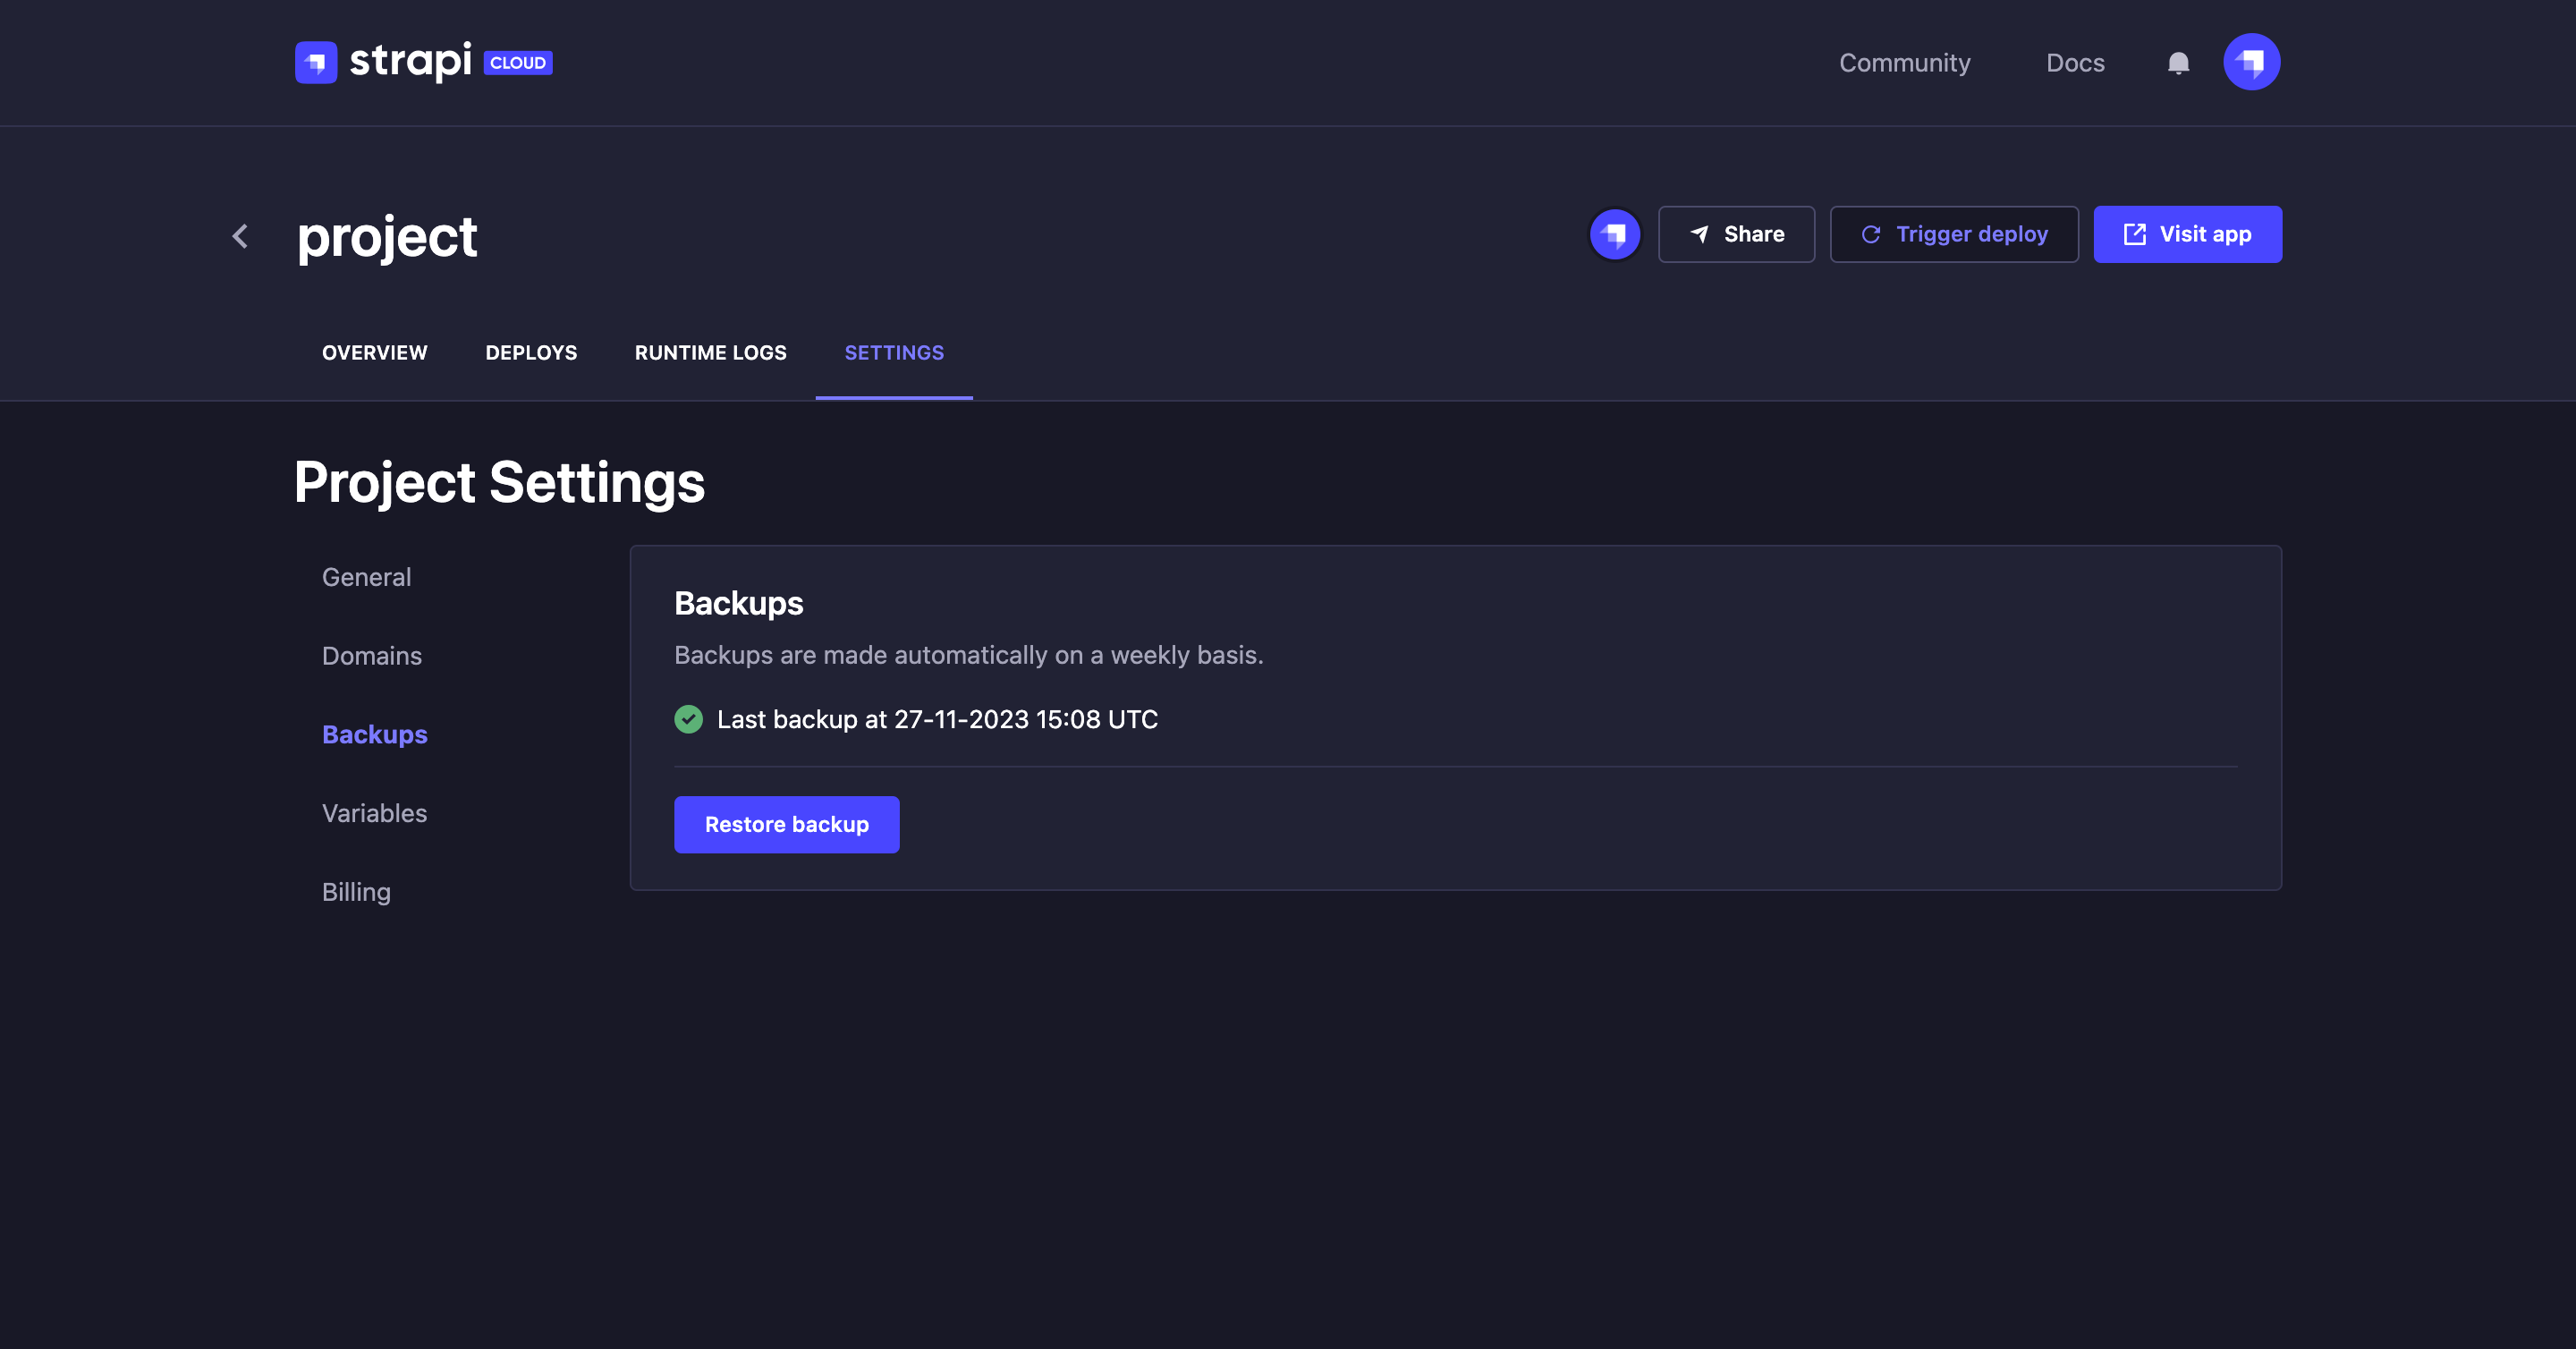The width and height of the screenshot is (2576, 1349).
Task: Open the Community link
Action: tap(1904, 63)
